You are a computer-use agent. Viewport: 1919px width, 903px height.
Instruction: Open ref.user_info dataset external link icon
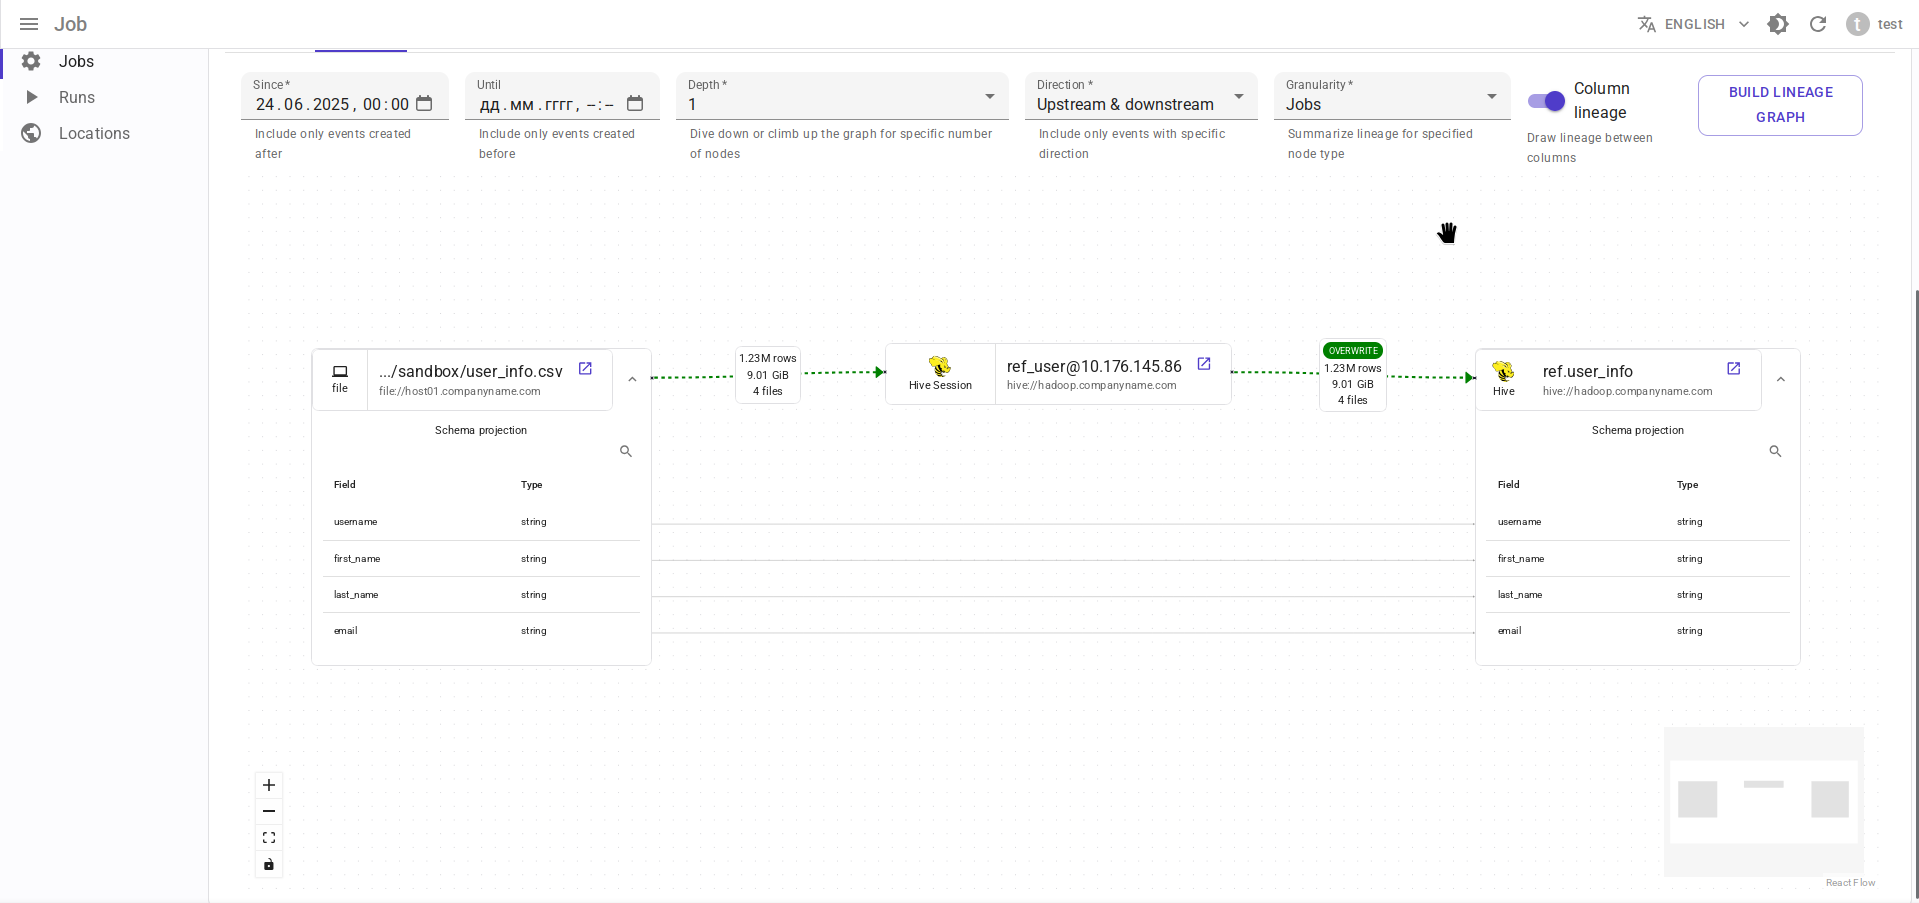click(1733, 369)
